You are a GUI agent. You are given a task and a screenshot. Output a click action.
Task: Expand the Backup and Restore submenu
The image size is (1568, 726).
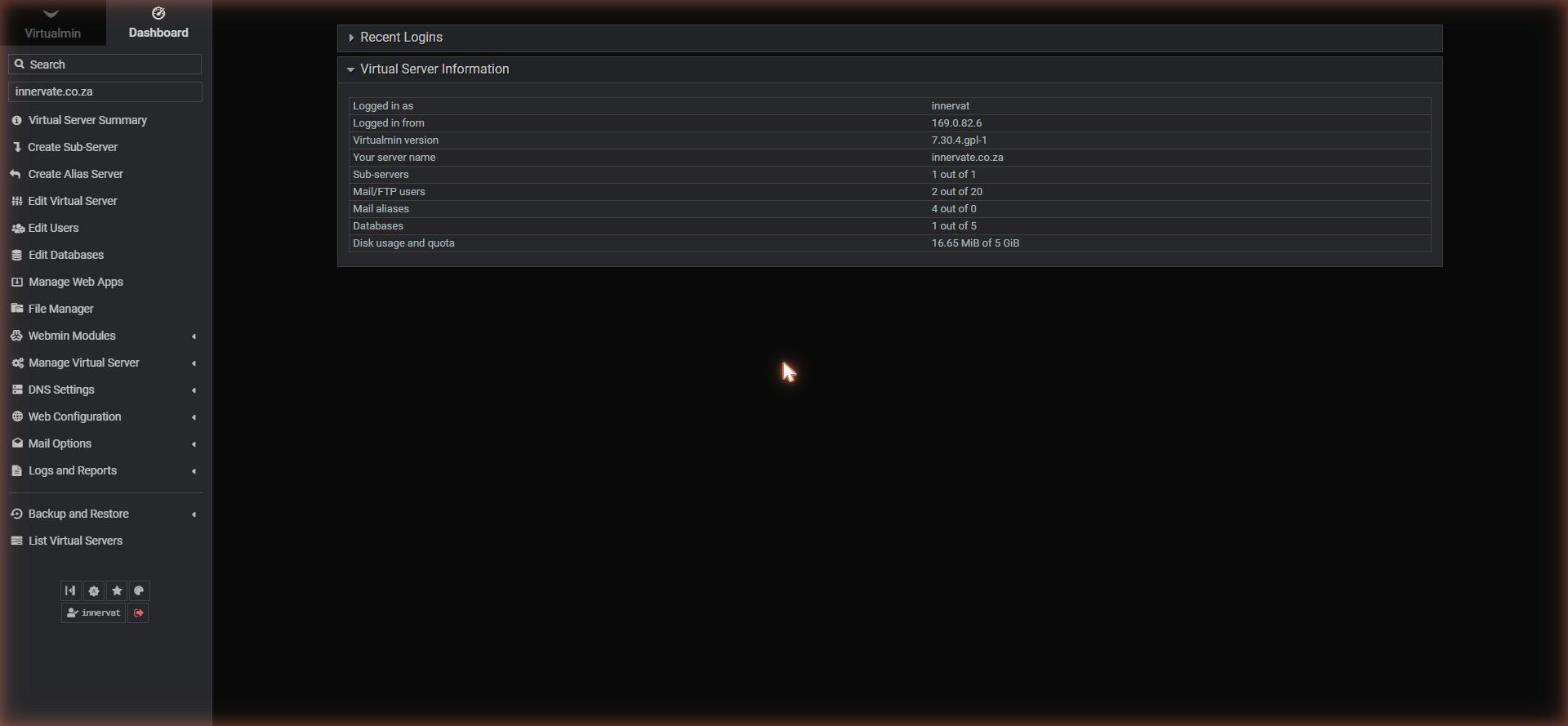105,514
